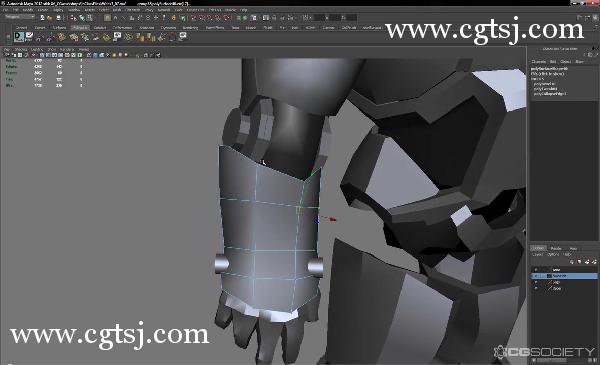
Task: Click the Open Scene icon
Action: (50, 18)
